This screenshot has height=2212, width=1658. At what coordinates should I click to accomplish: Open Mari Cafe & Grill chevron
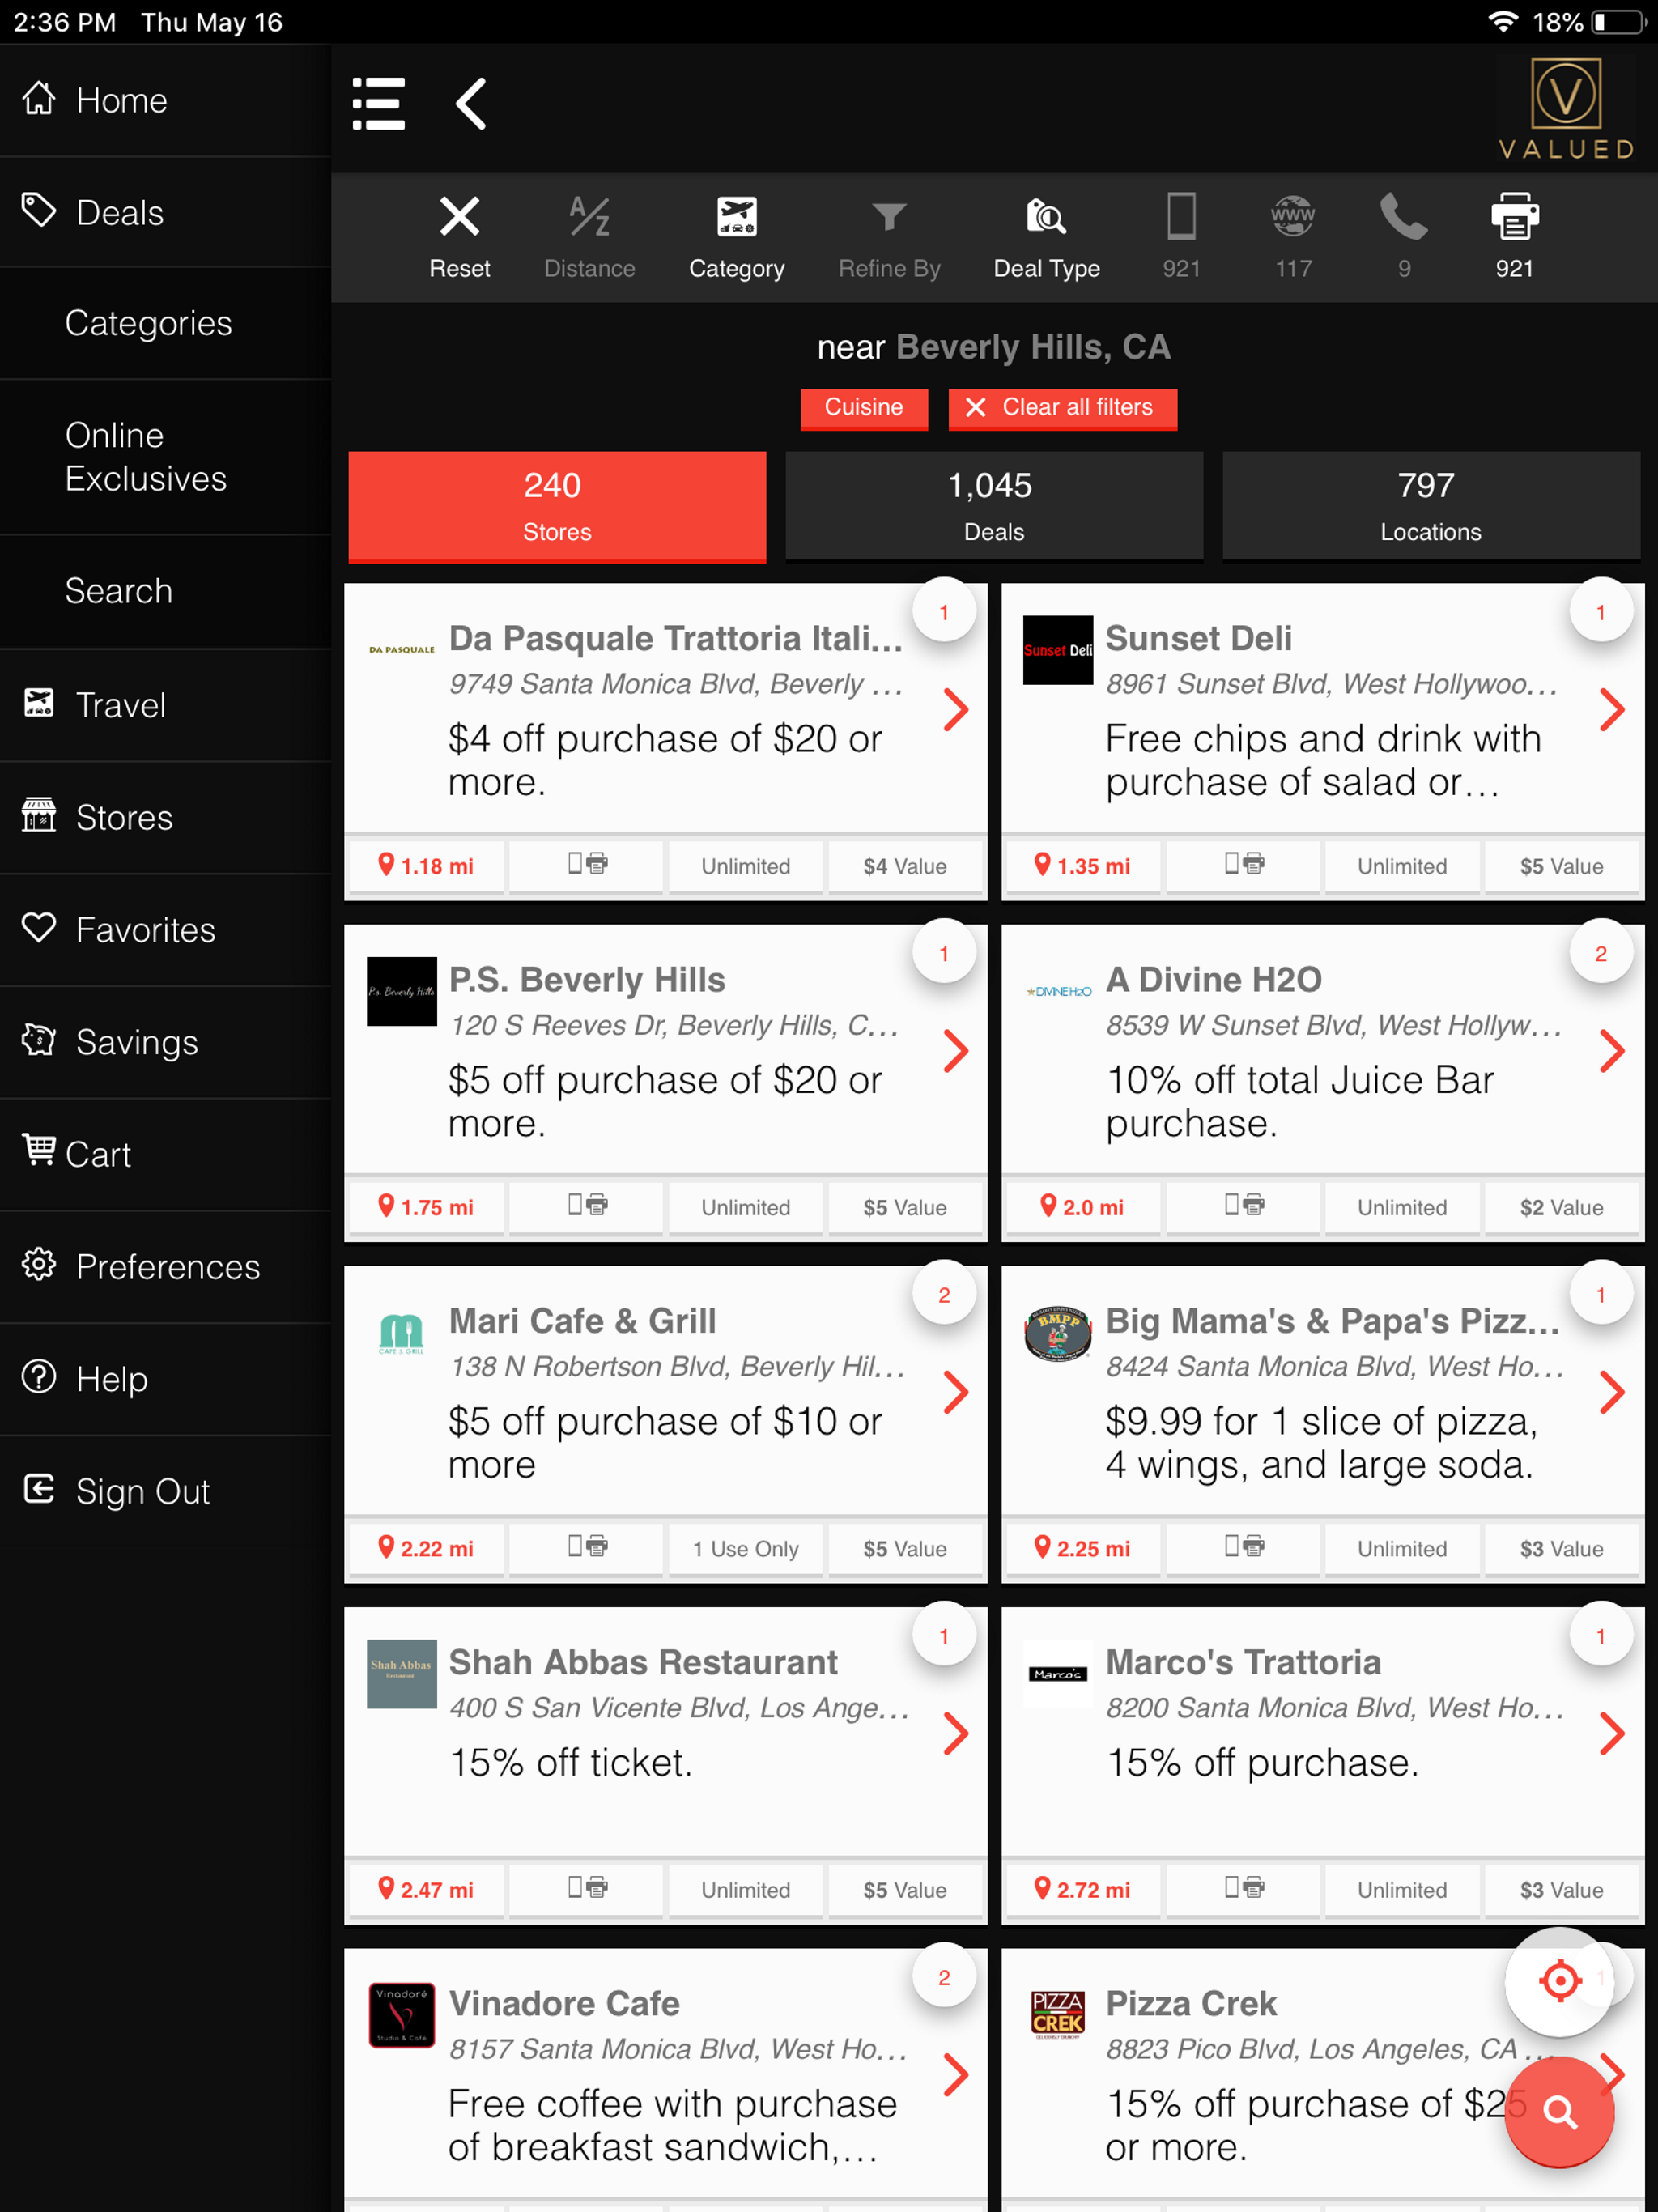956,1391
